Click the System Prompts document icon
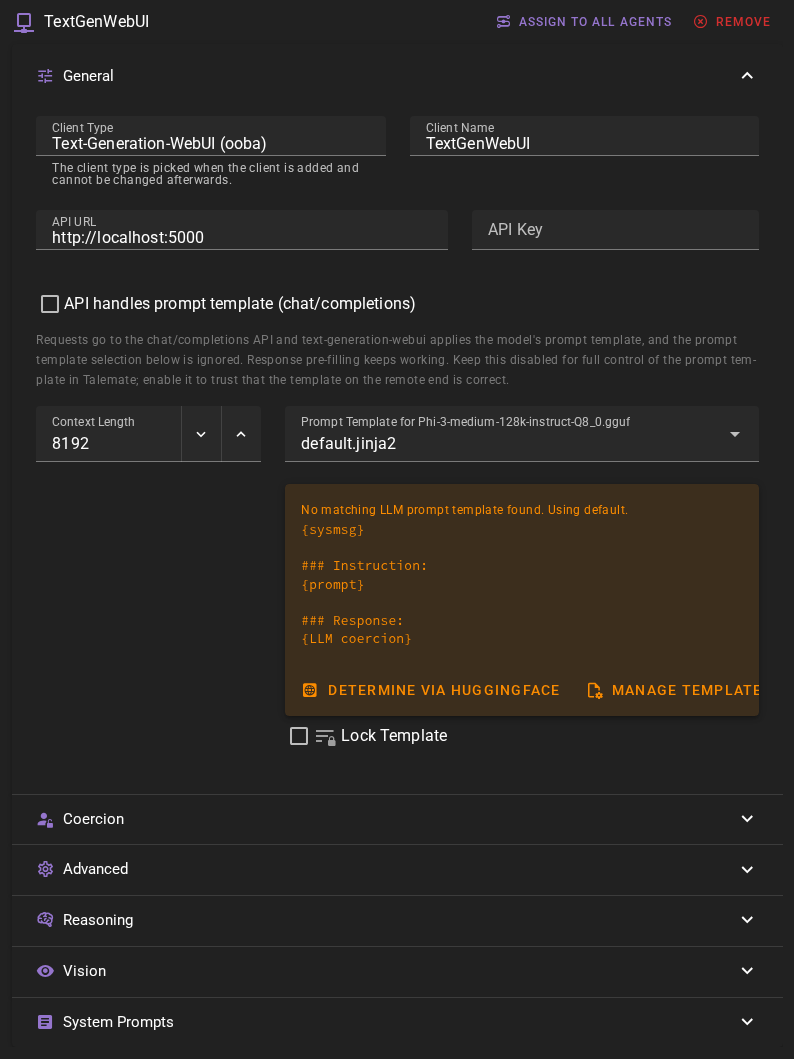Screen dimensions: 794x1059 45,1022
